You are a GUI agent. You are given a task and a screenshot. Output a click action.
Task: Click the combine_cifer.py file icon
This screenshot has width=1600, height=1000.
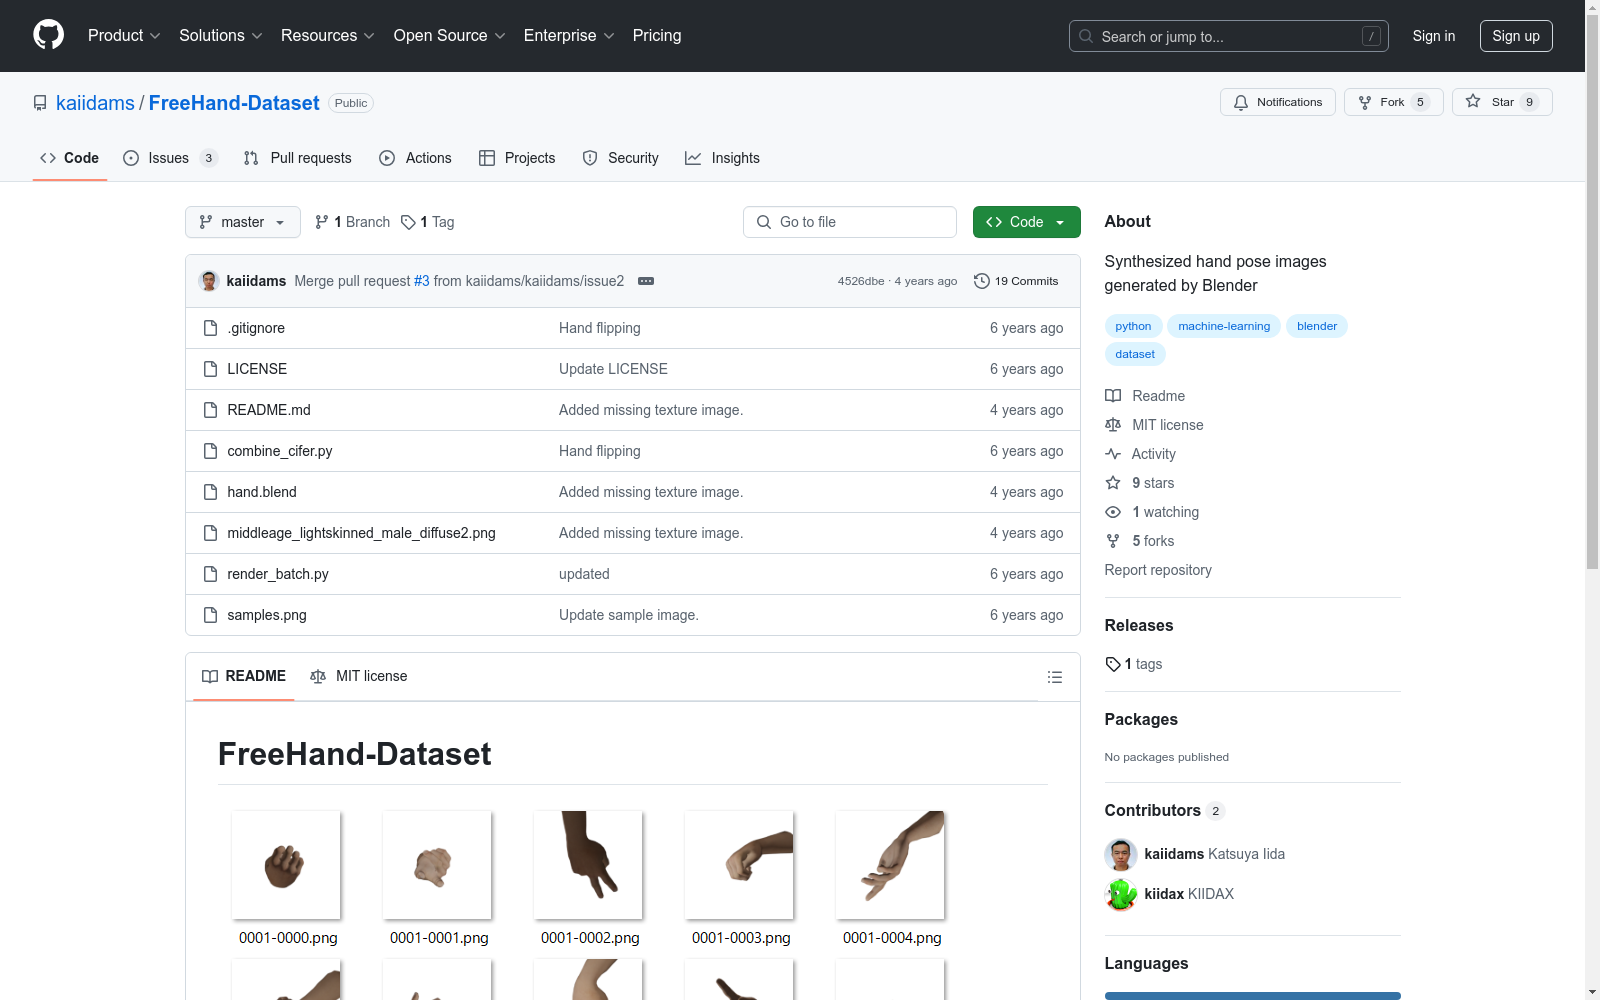click(210, 451)
